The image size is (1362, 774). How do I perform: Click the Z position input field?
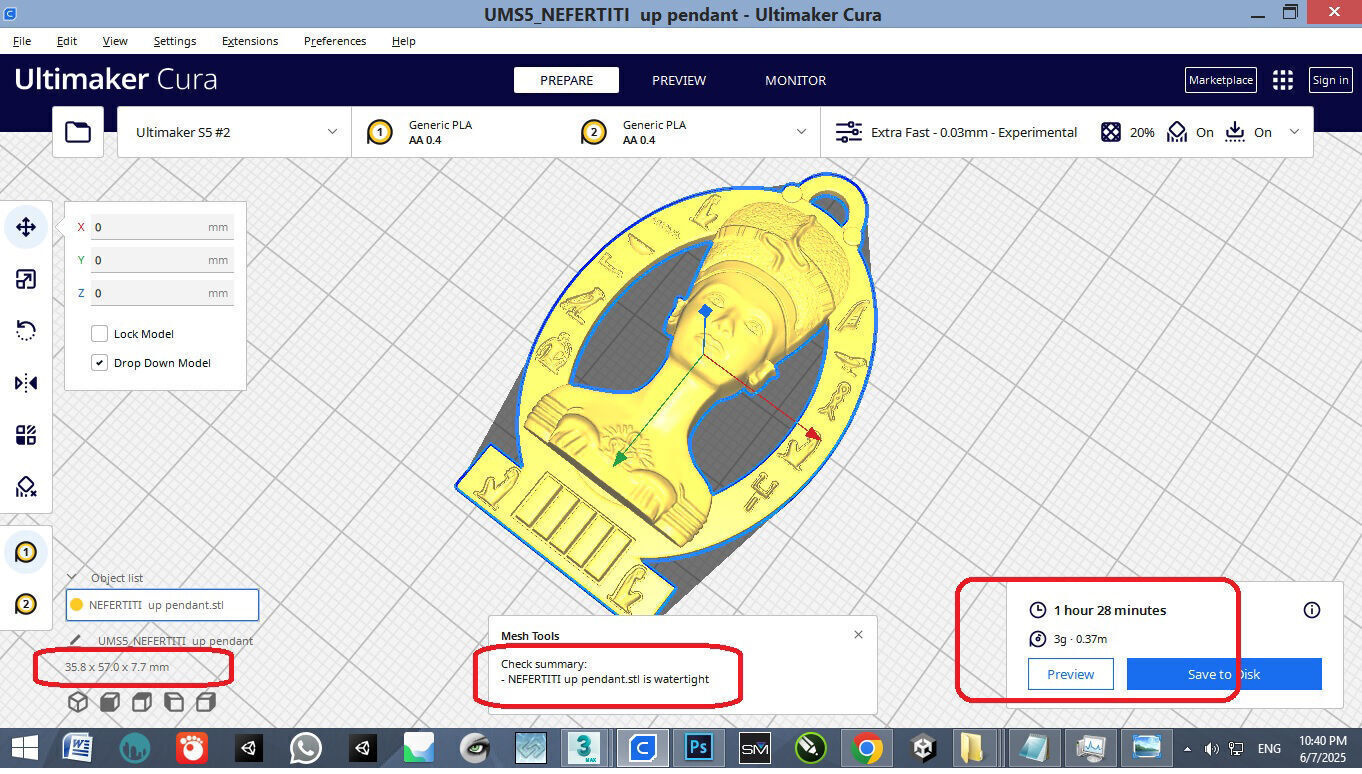pyautogui.click(x=162, y=293)
